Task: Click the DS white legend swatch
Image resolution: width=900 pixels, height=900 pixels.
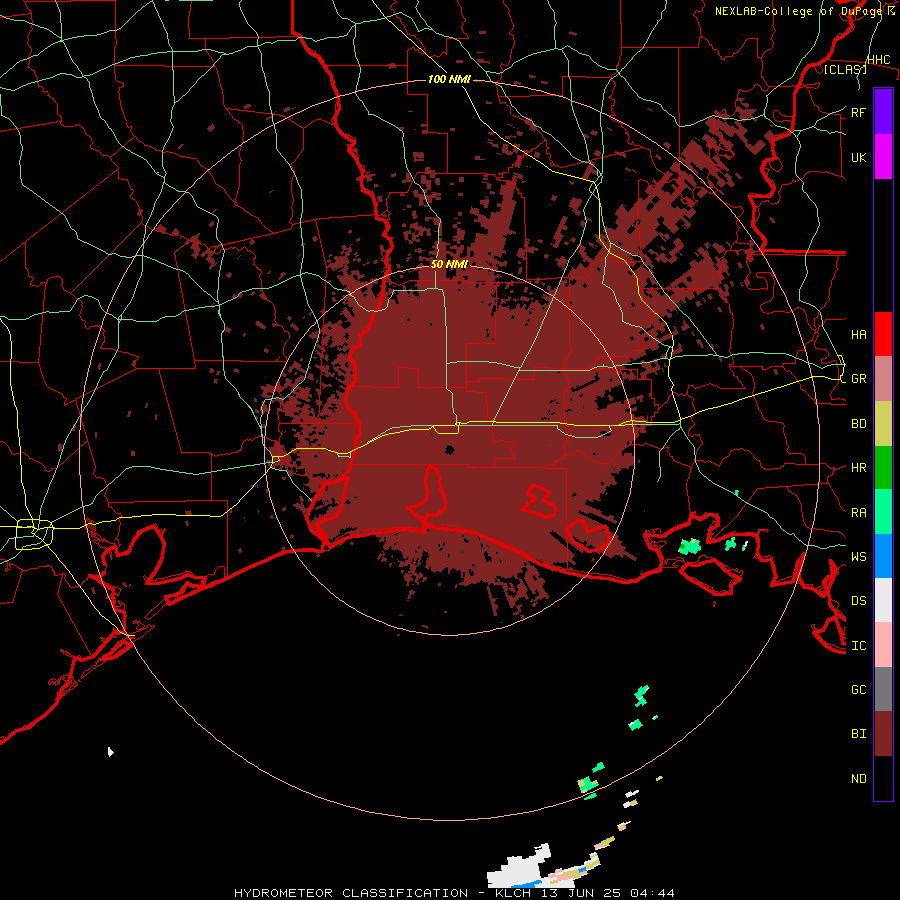Action: coord(883,600)
